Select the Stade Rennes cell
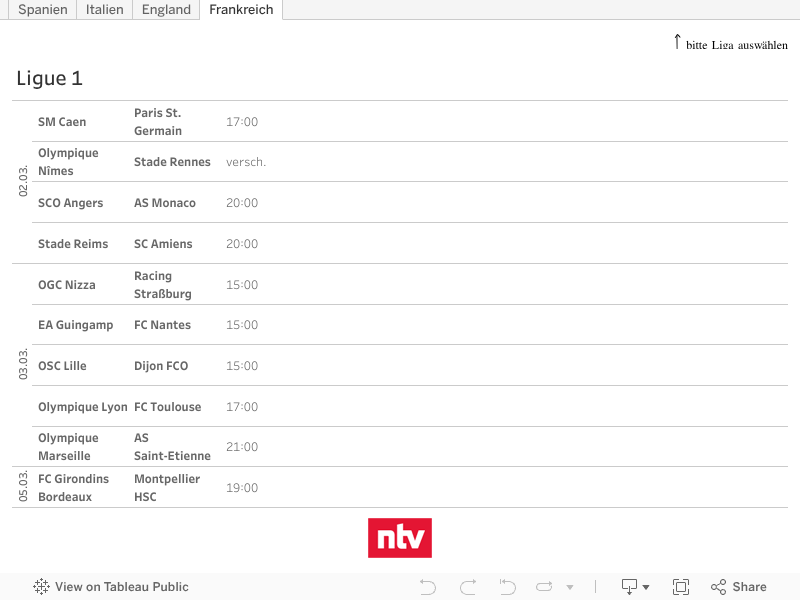The height and width of the screenshot is (600, 800). pos(172,162)
